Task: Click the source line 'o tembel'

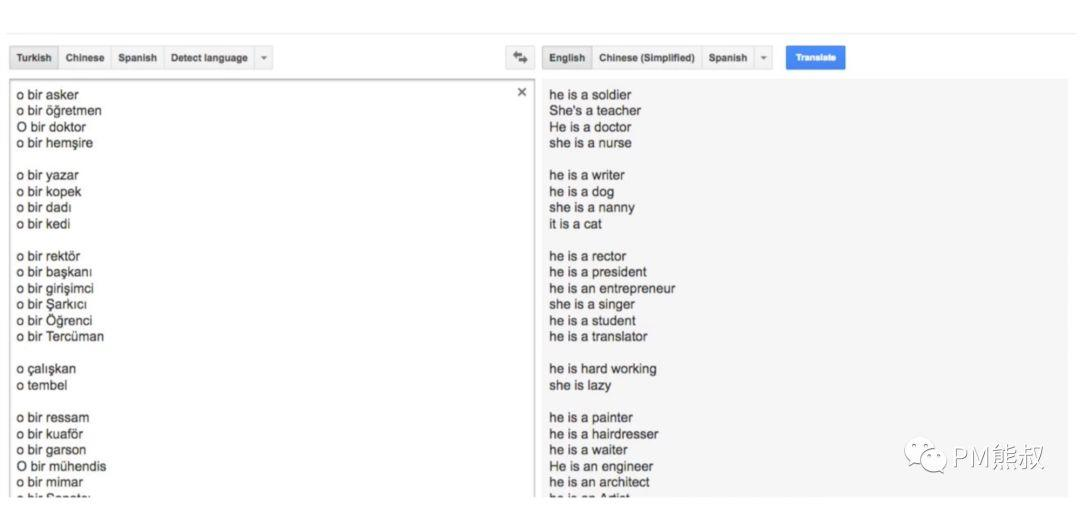Action: tap(42, 385)
